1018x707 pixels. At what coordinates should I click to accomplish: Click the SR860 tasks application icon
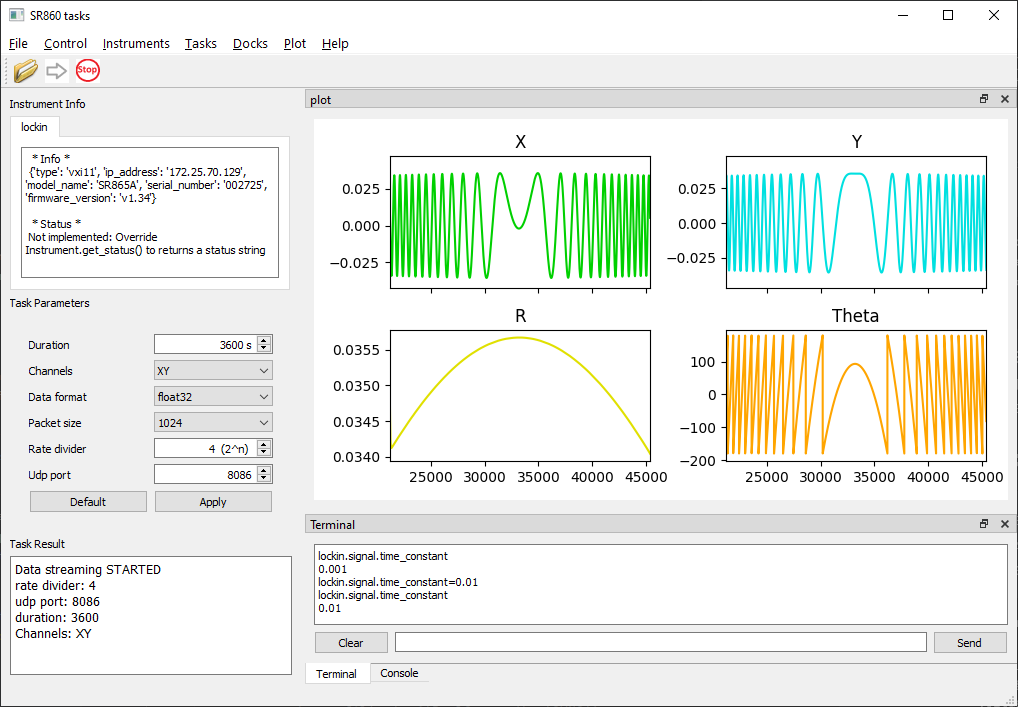coord(14,15)
